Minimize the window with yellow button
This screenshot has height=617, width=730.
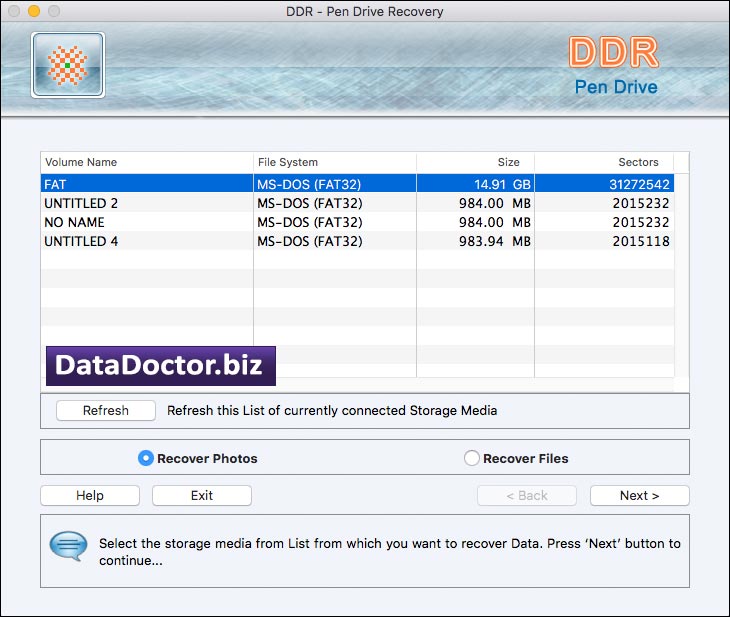pyautogui.click(x=33, y=11)
